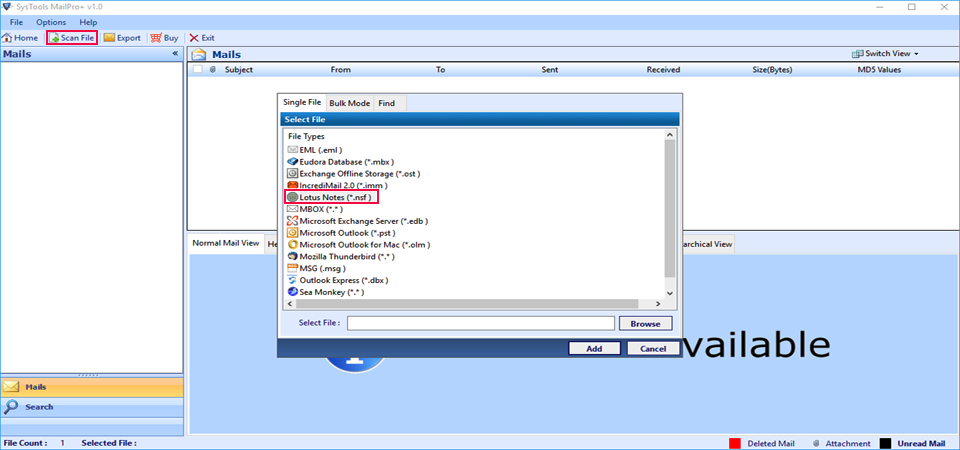
Task: Select Mozilla Thunderbird (*.*) type
Action: click(341, 257)
